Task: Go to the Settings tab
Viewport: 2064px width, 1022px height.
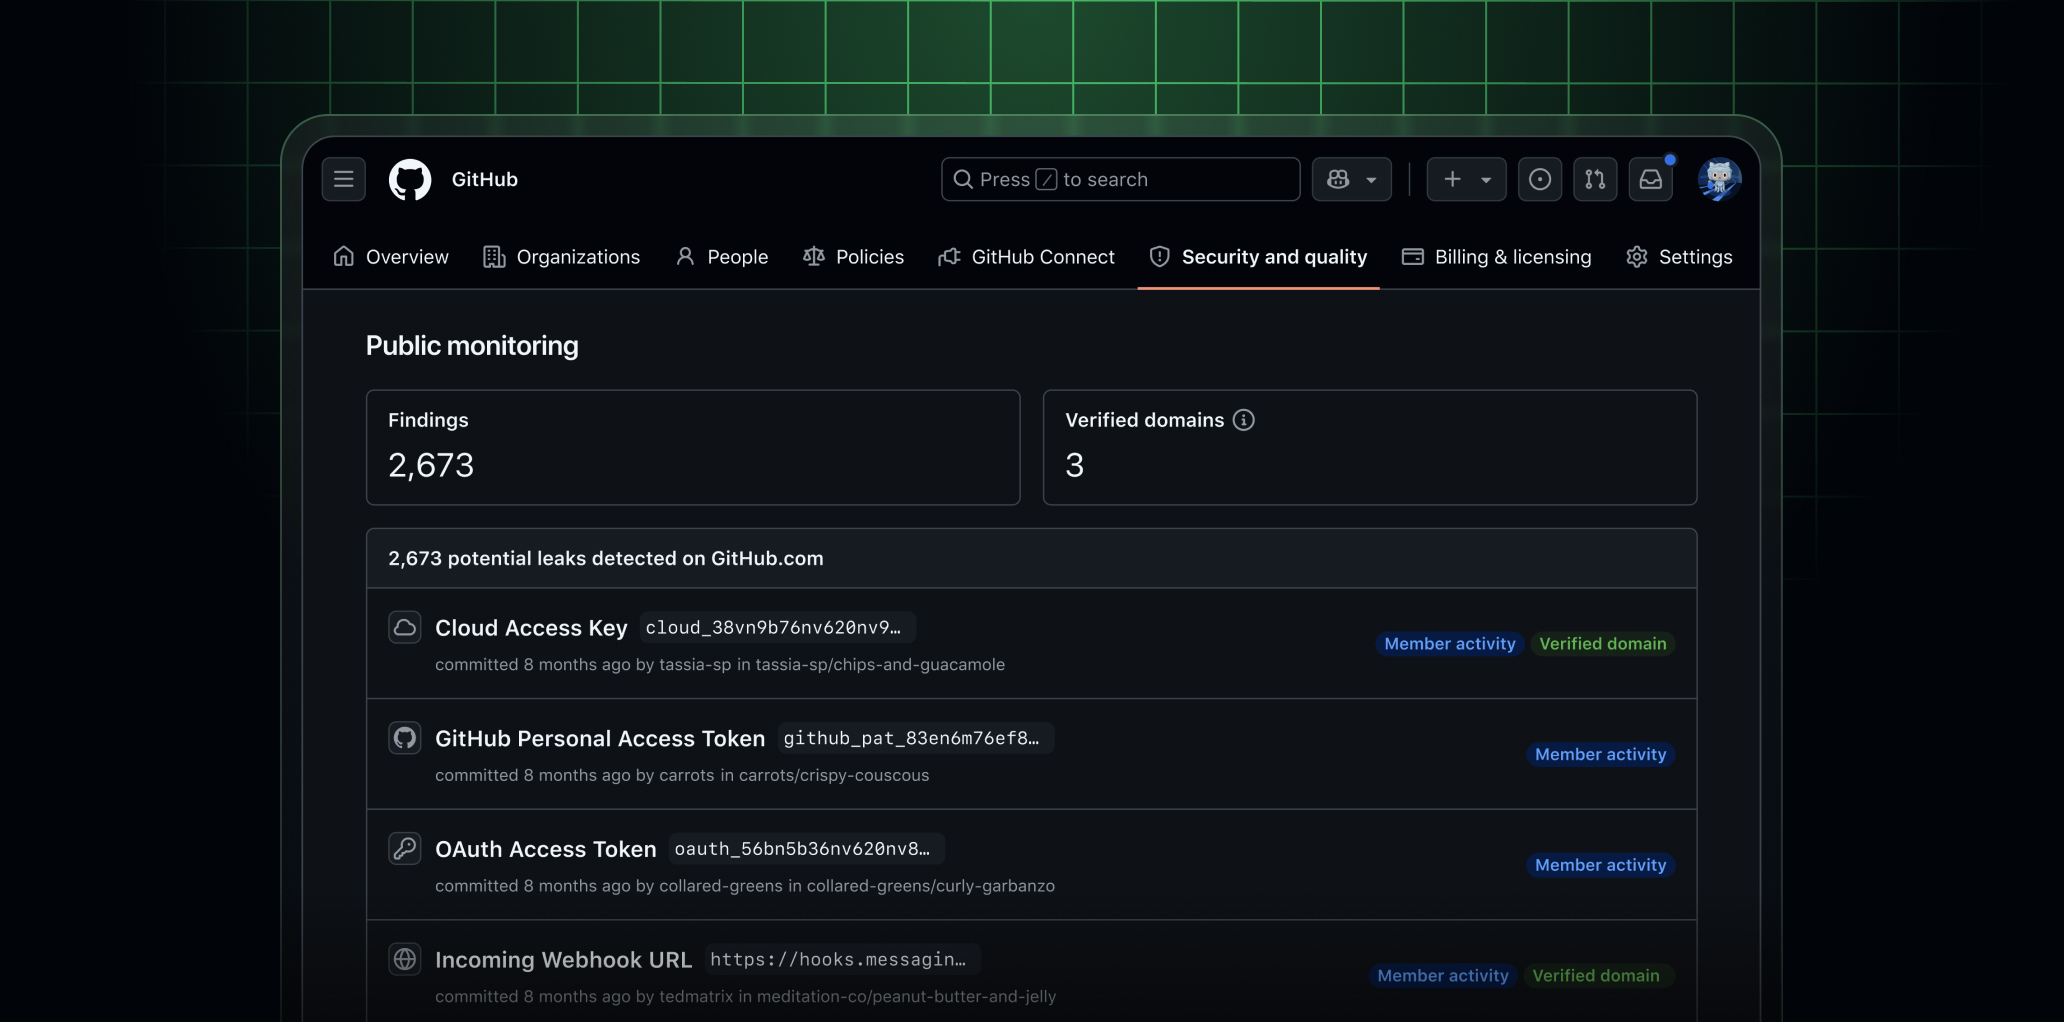Action: (1679, 257)
